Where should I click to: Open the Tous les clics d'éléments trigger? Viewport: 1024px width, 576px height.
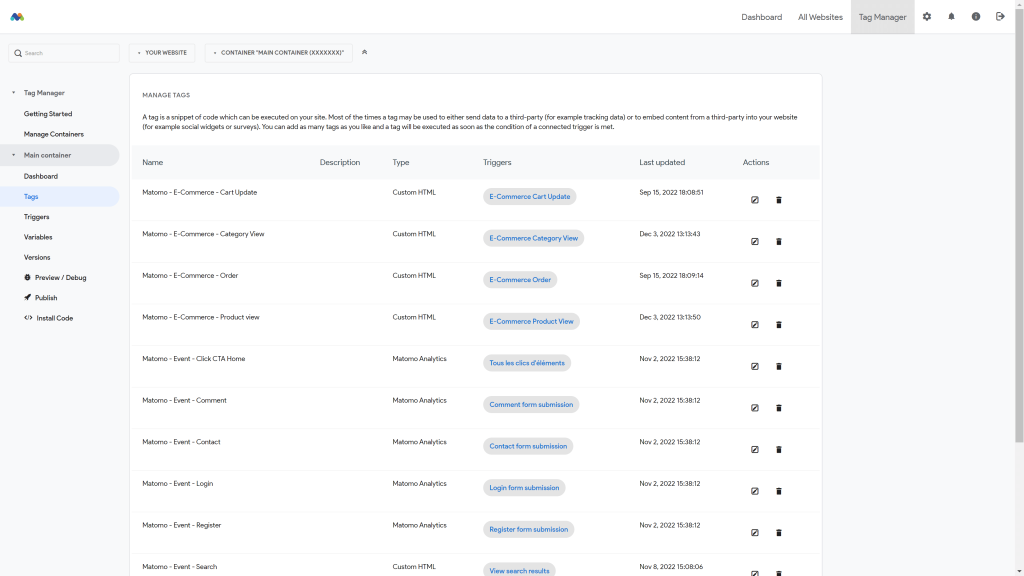pyautogui.click(x=527, y=363)
